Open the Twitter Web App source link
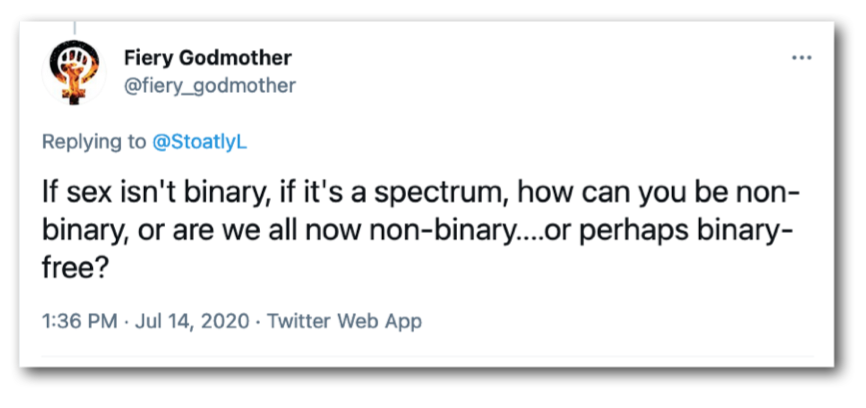This screenshot has height=408, width=866. [345, 321]
